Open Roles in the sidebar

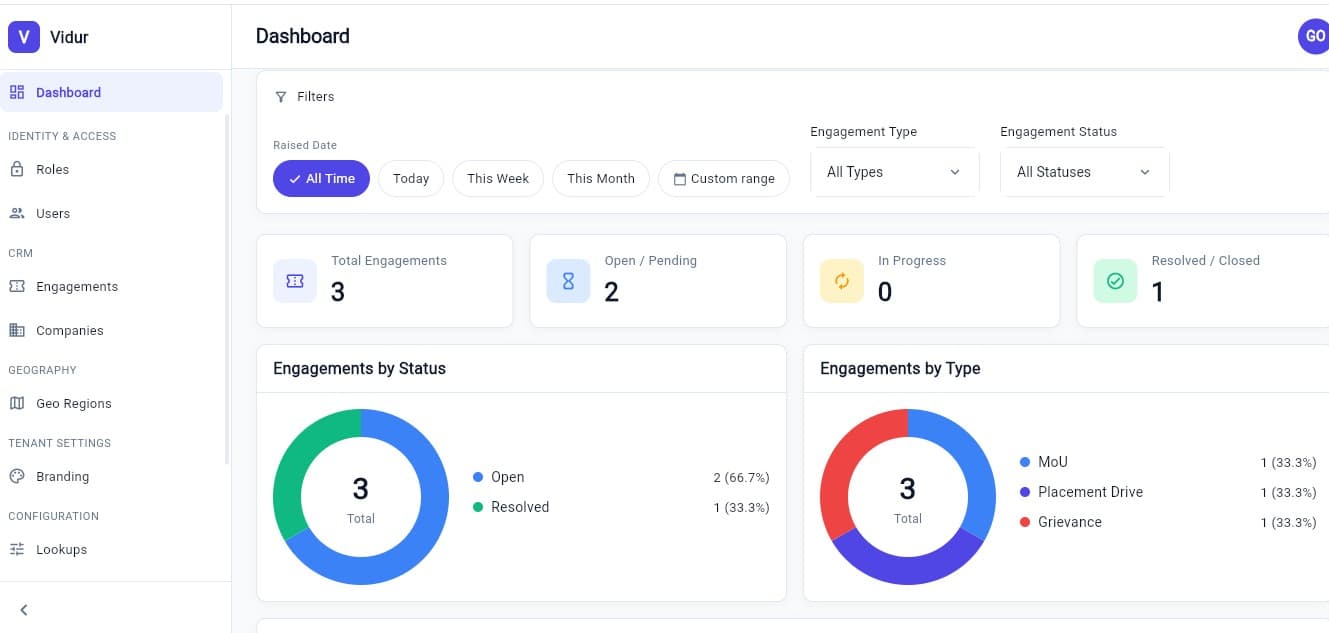(x=111, y=169)
